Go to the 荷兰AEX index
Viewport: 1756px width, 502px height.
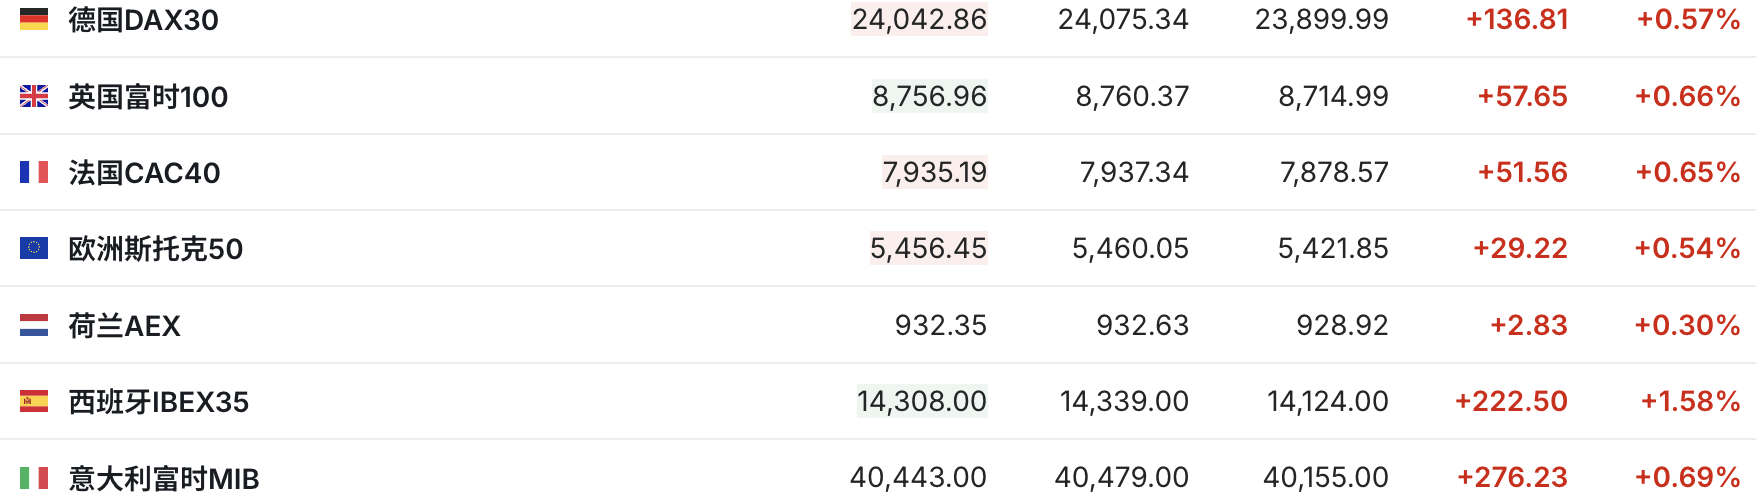[124, 326]
